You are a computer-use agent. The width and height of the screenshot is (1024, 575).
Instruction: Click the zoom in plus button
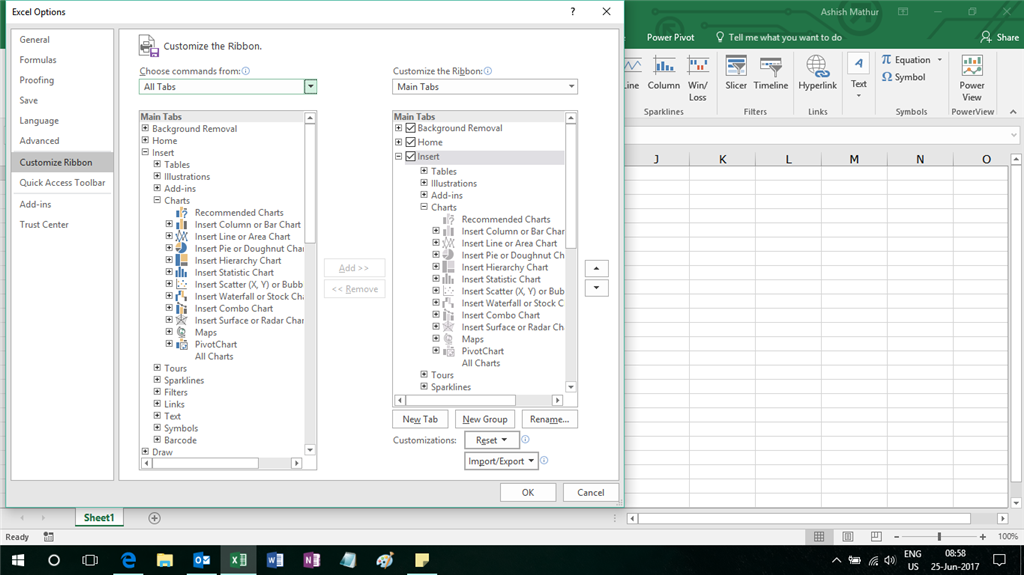pyautogui.click(x=983, y=536)
